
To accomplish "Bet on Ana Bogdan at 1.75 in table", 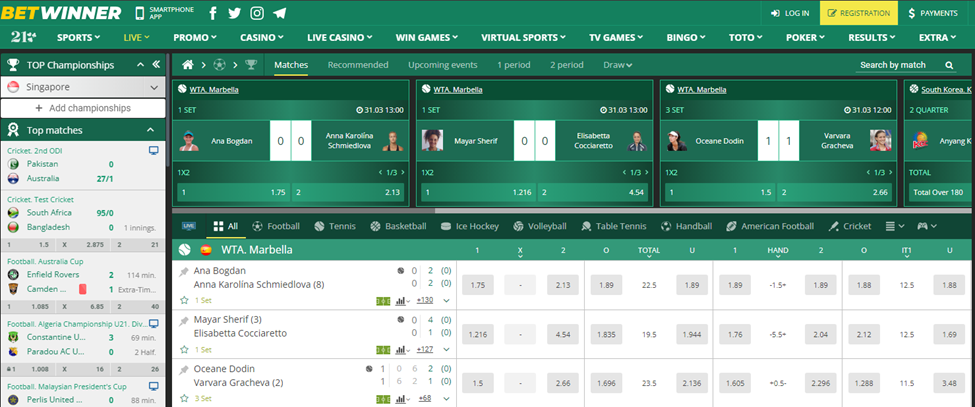I will click(478, 285).
